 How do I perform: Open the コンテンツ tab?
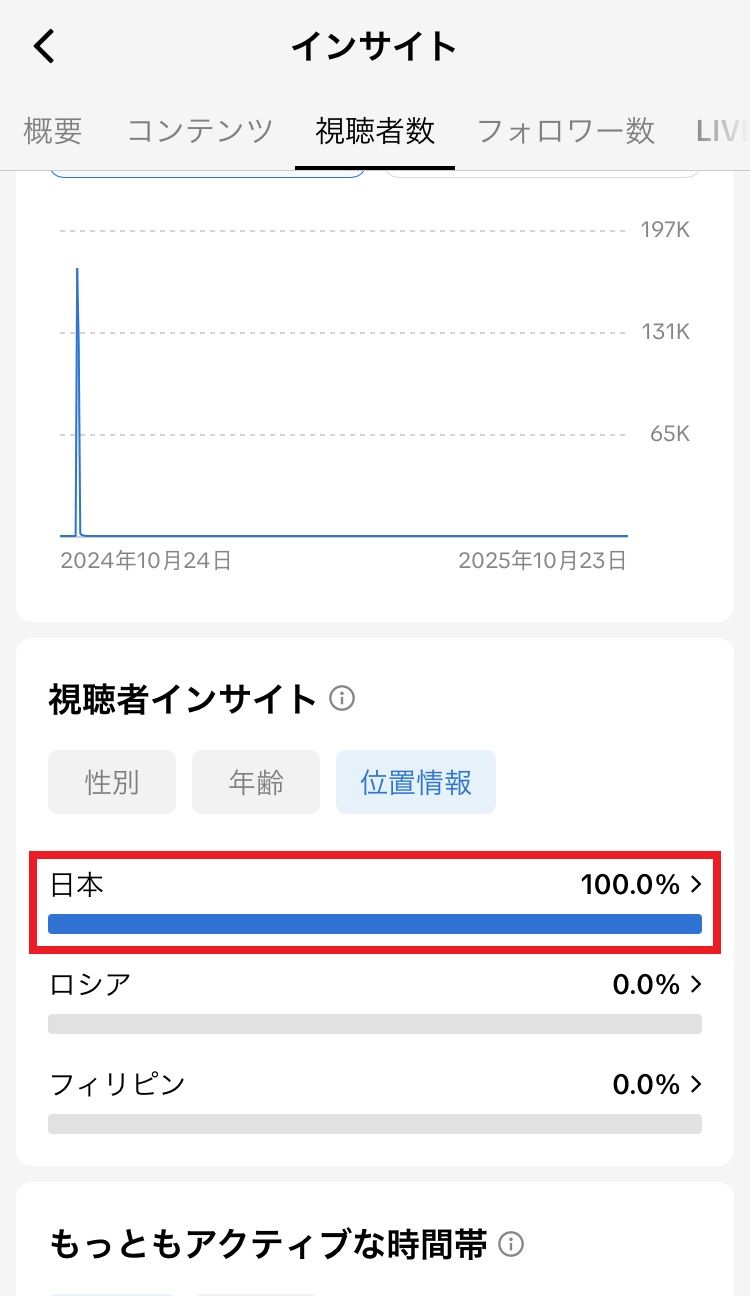click(200, 131)
